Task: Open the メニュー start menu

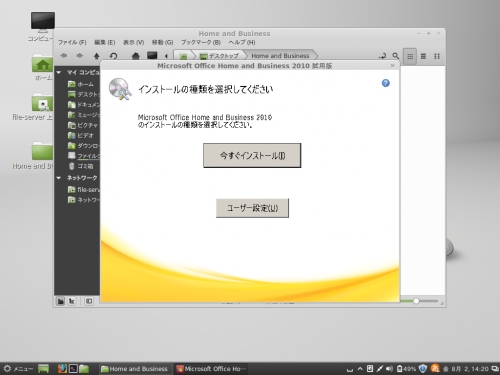Action: 18,369
